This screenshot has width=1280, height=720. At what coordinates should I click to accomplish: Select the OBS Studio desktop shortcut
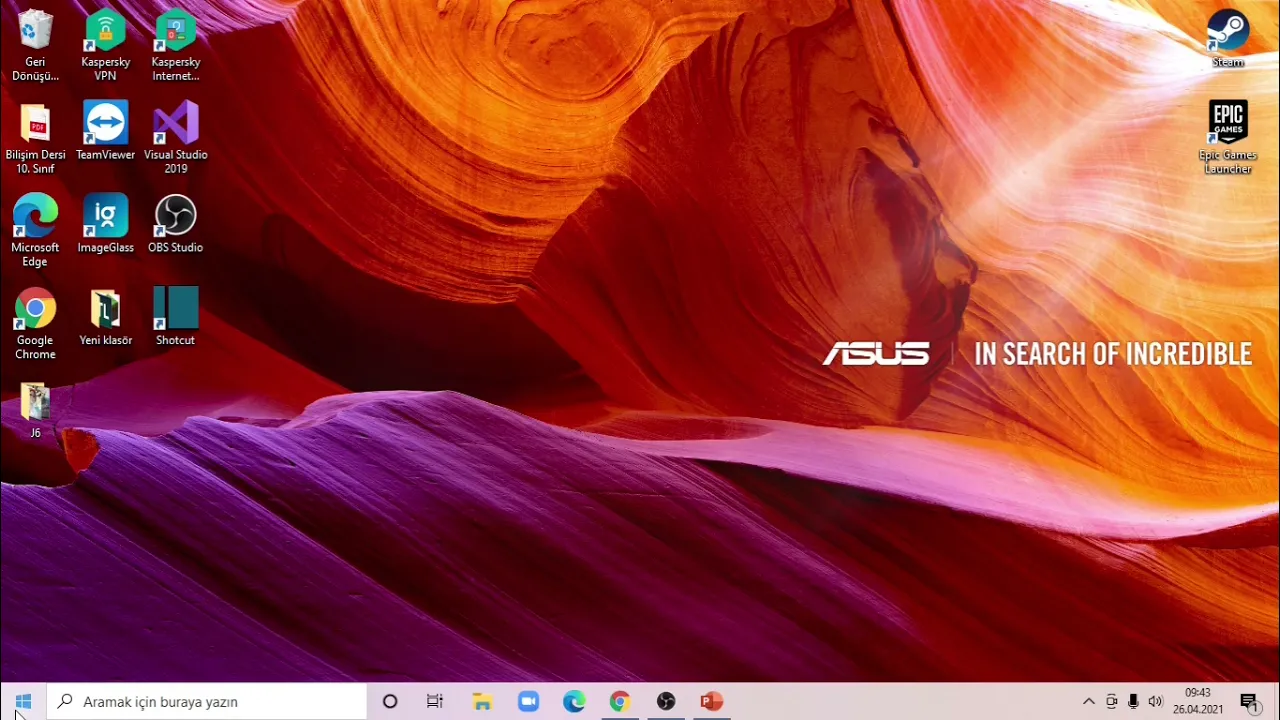click(175, 224)
